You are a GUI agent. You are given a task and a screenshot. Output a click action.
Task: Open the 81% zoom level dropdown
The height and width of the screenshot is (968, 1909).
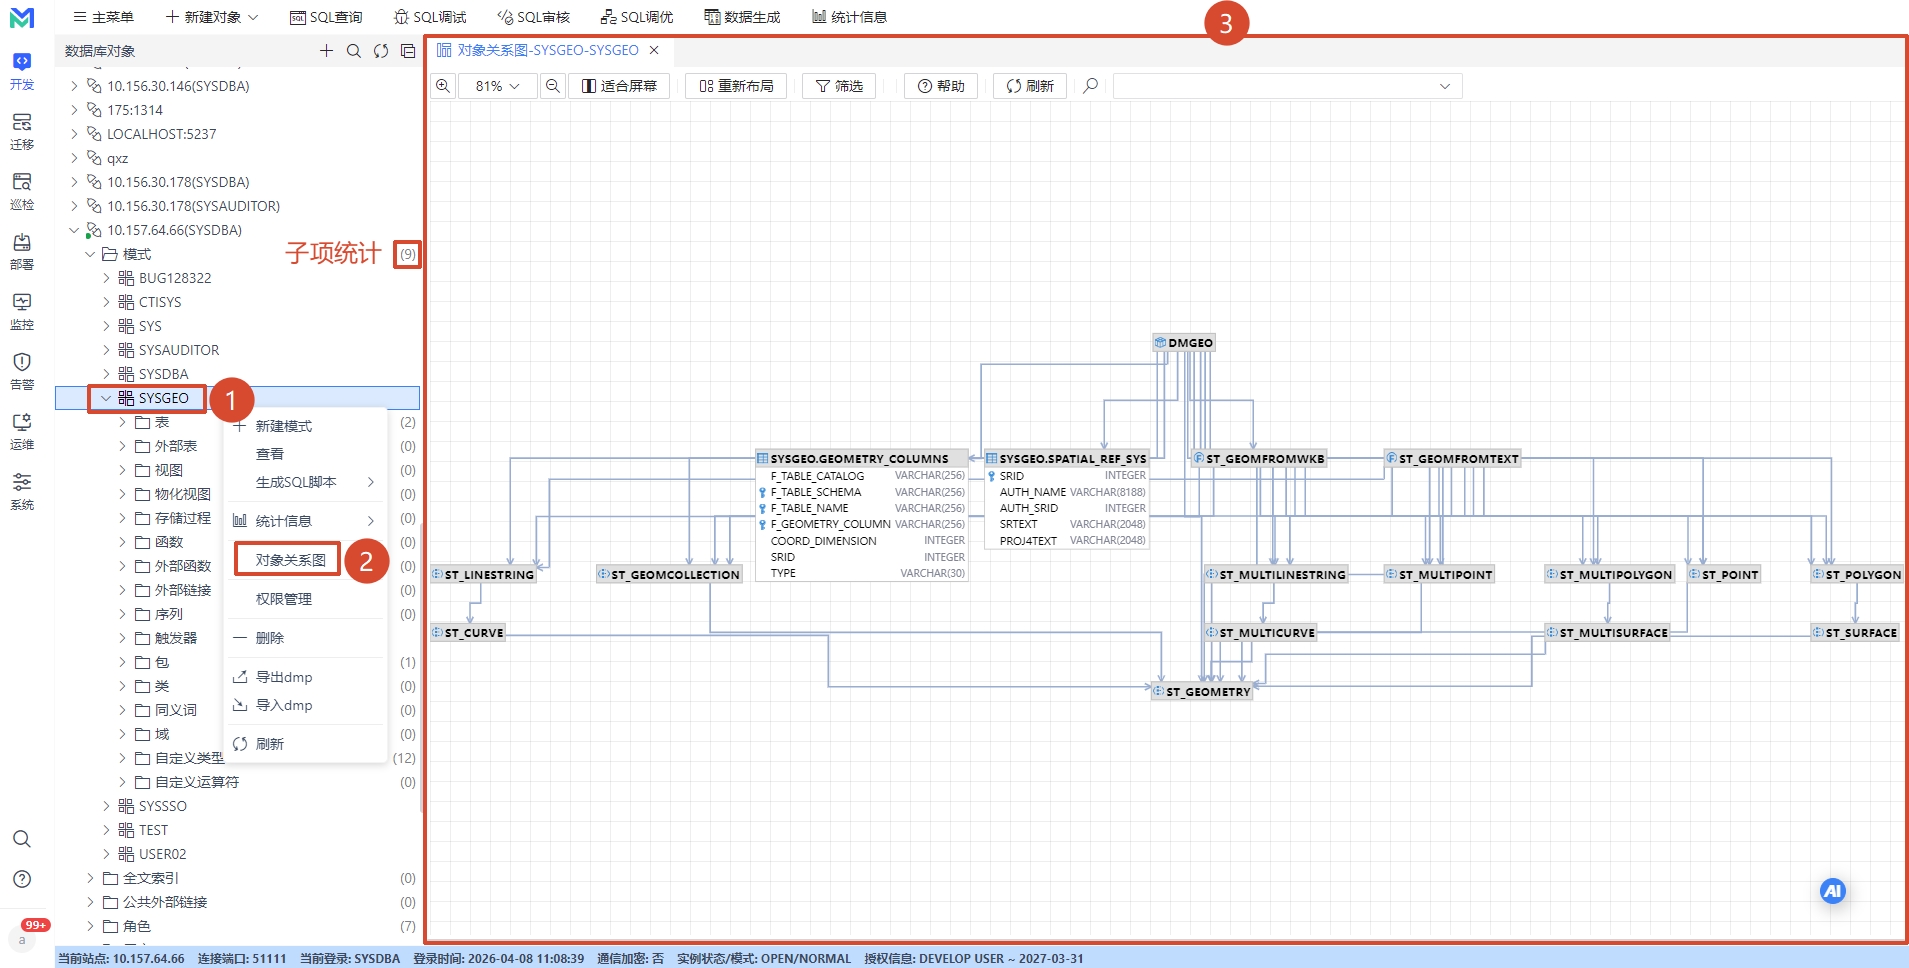pos(497,86)
